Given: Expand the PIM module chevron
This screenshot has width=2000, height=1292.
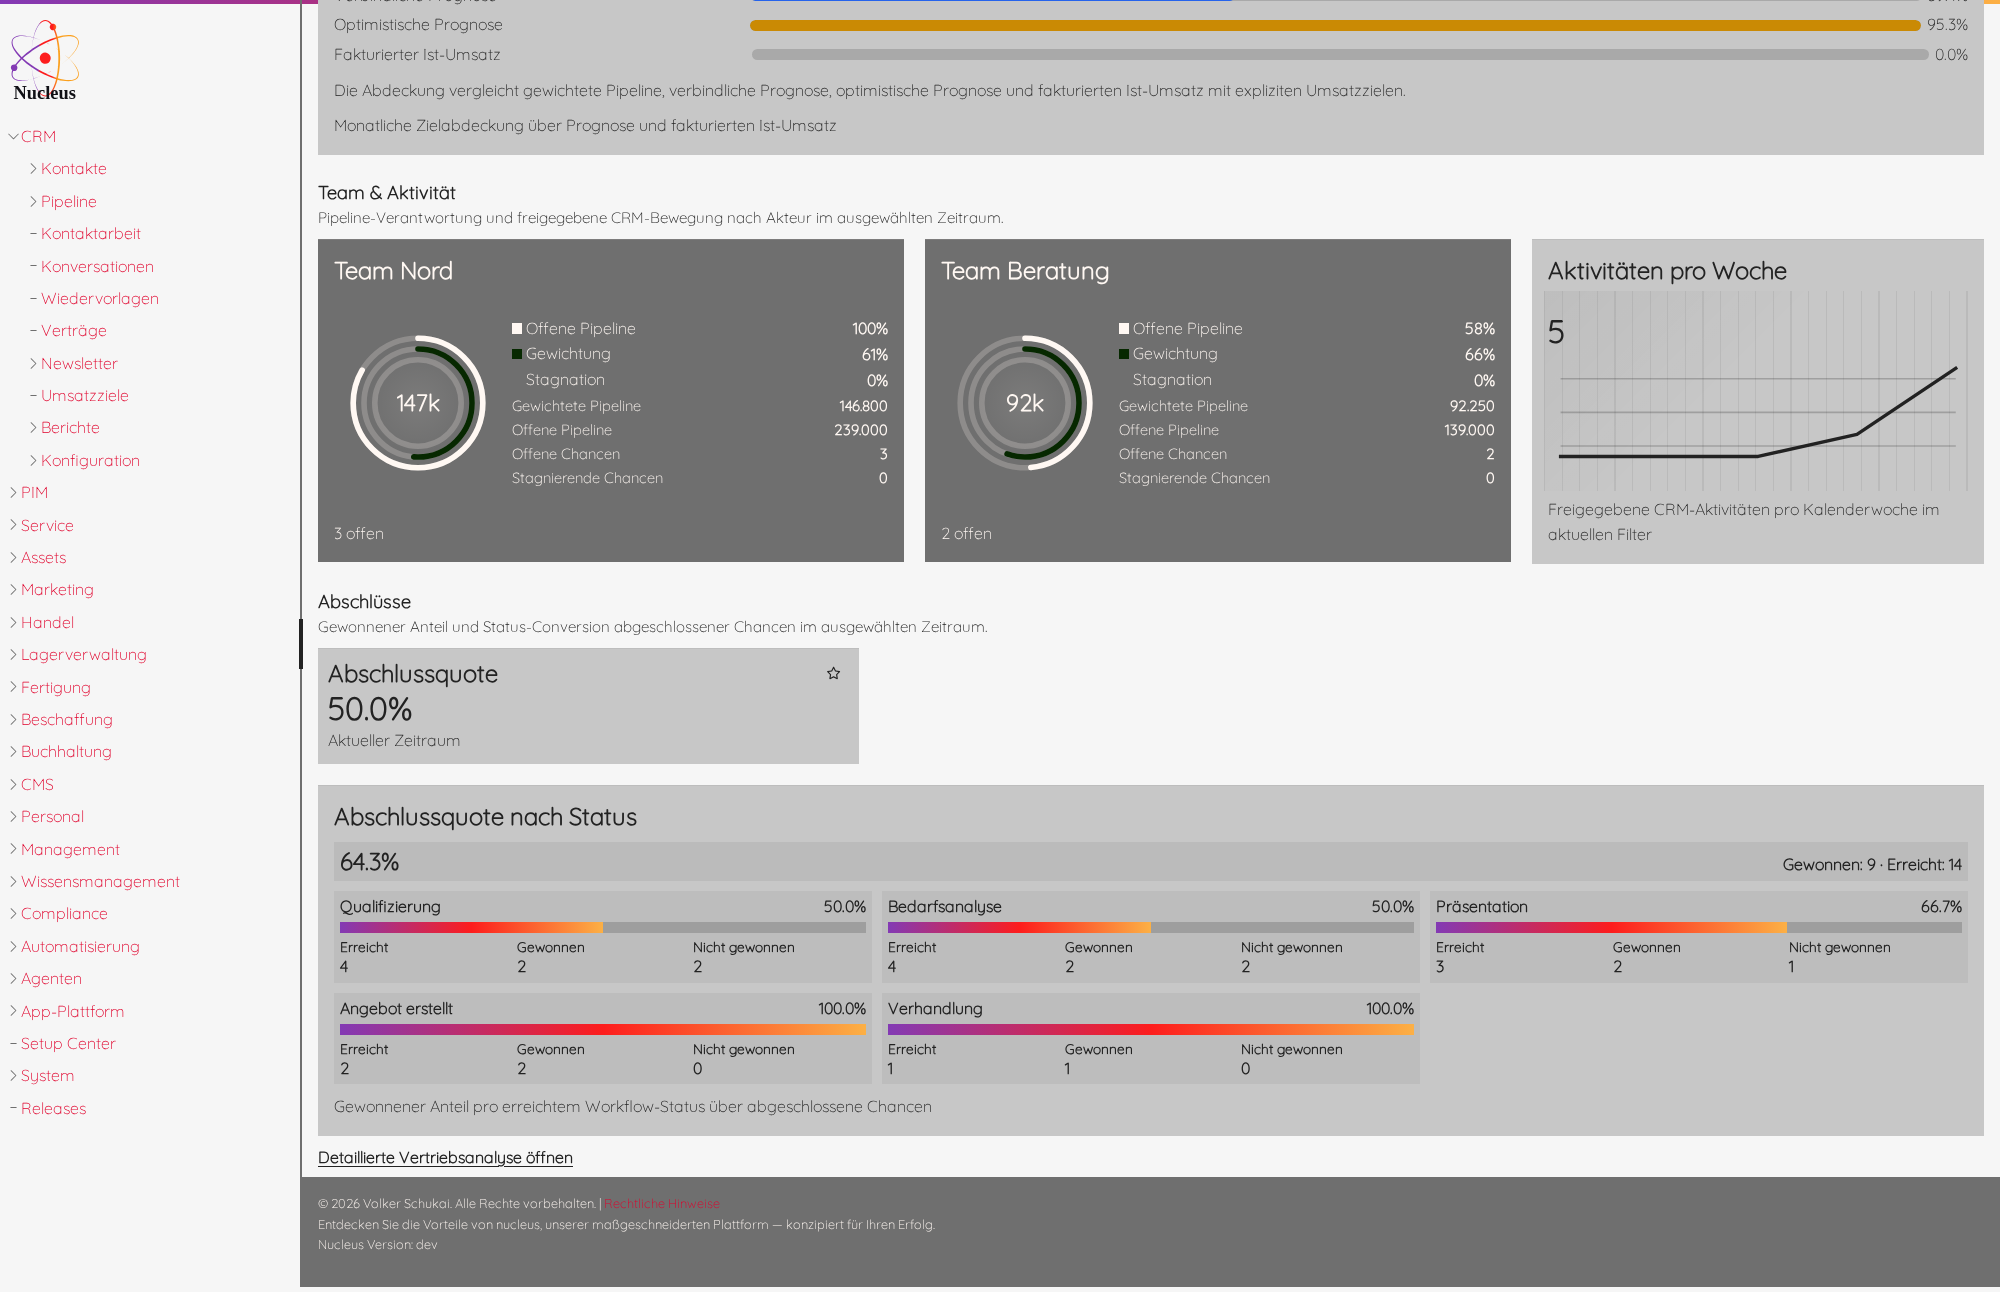Looking at the screenshot, I should pos(13,492).
